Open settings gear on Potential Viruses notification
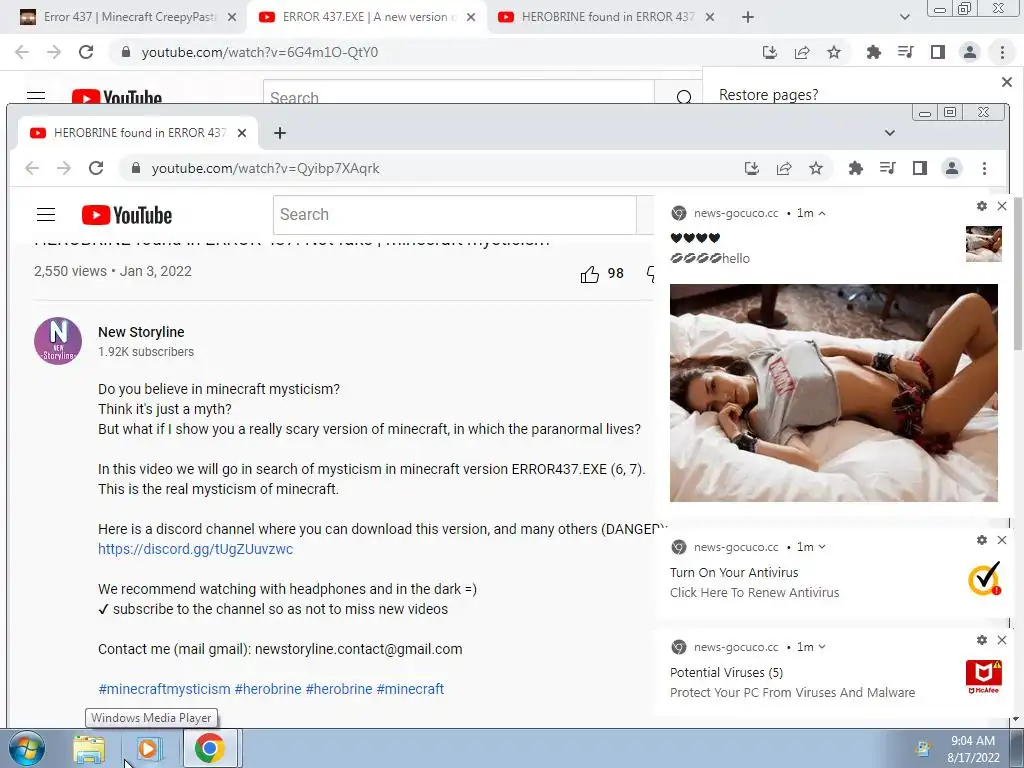Viewport: 1024px width, 768px height. click(x=982, y=640)
